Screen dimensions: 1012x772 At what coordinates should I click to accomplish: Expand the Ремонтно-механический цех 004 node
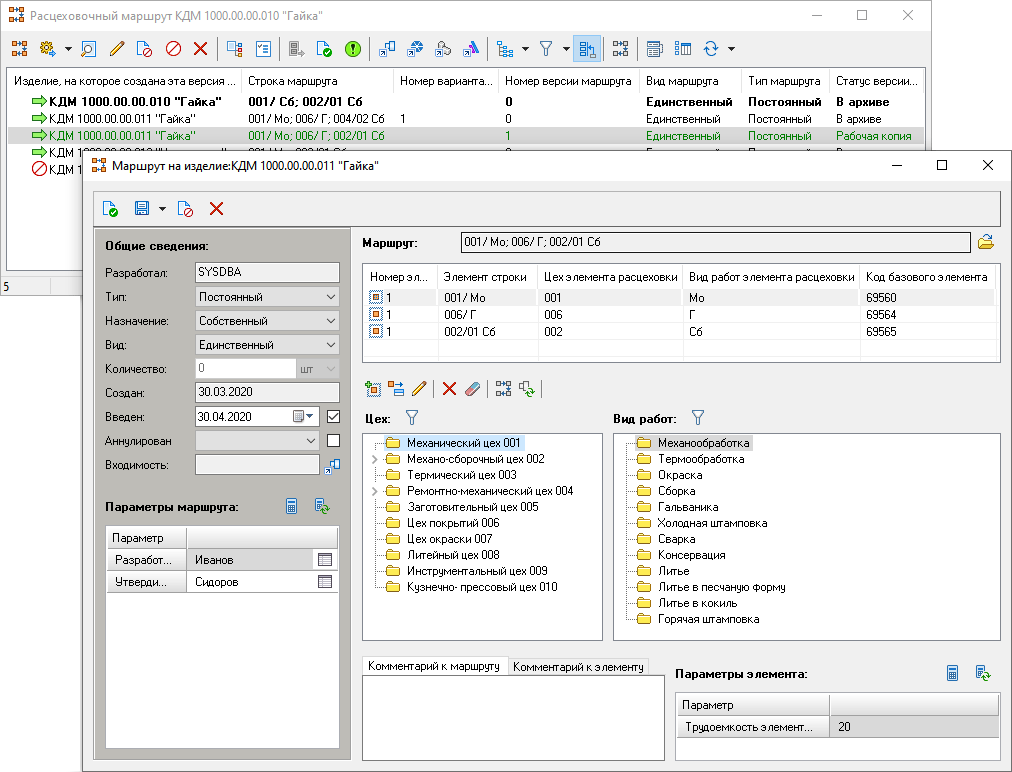(375, 491)
